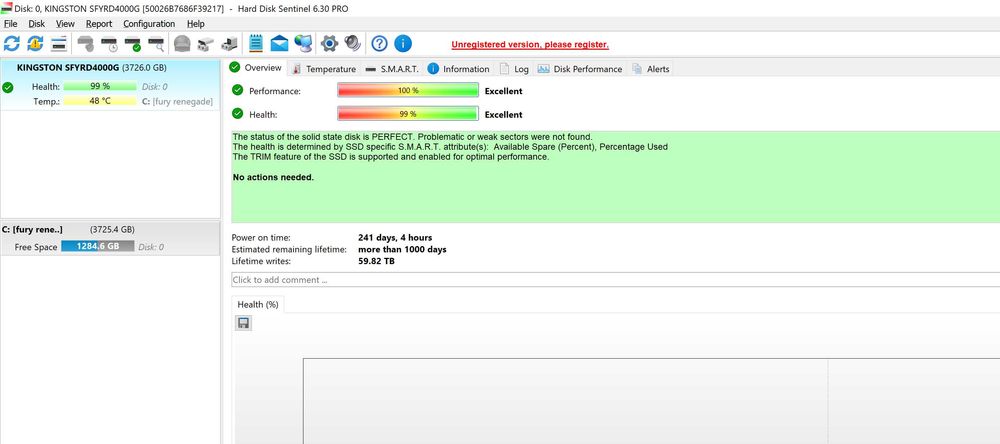Viewport: 1000px width, 444px height.
Task: Click the speaker sound toolbar icon
Action: [353, 43]
